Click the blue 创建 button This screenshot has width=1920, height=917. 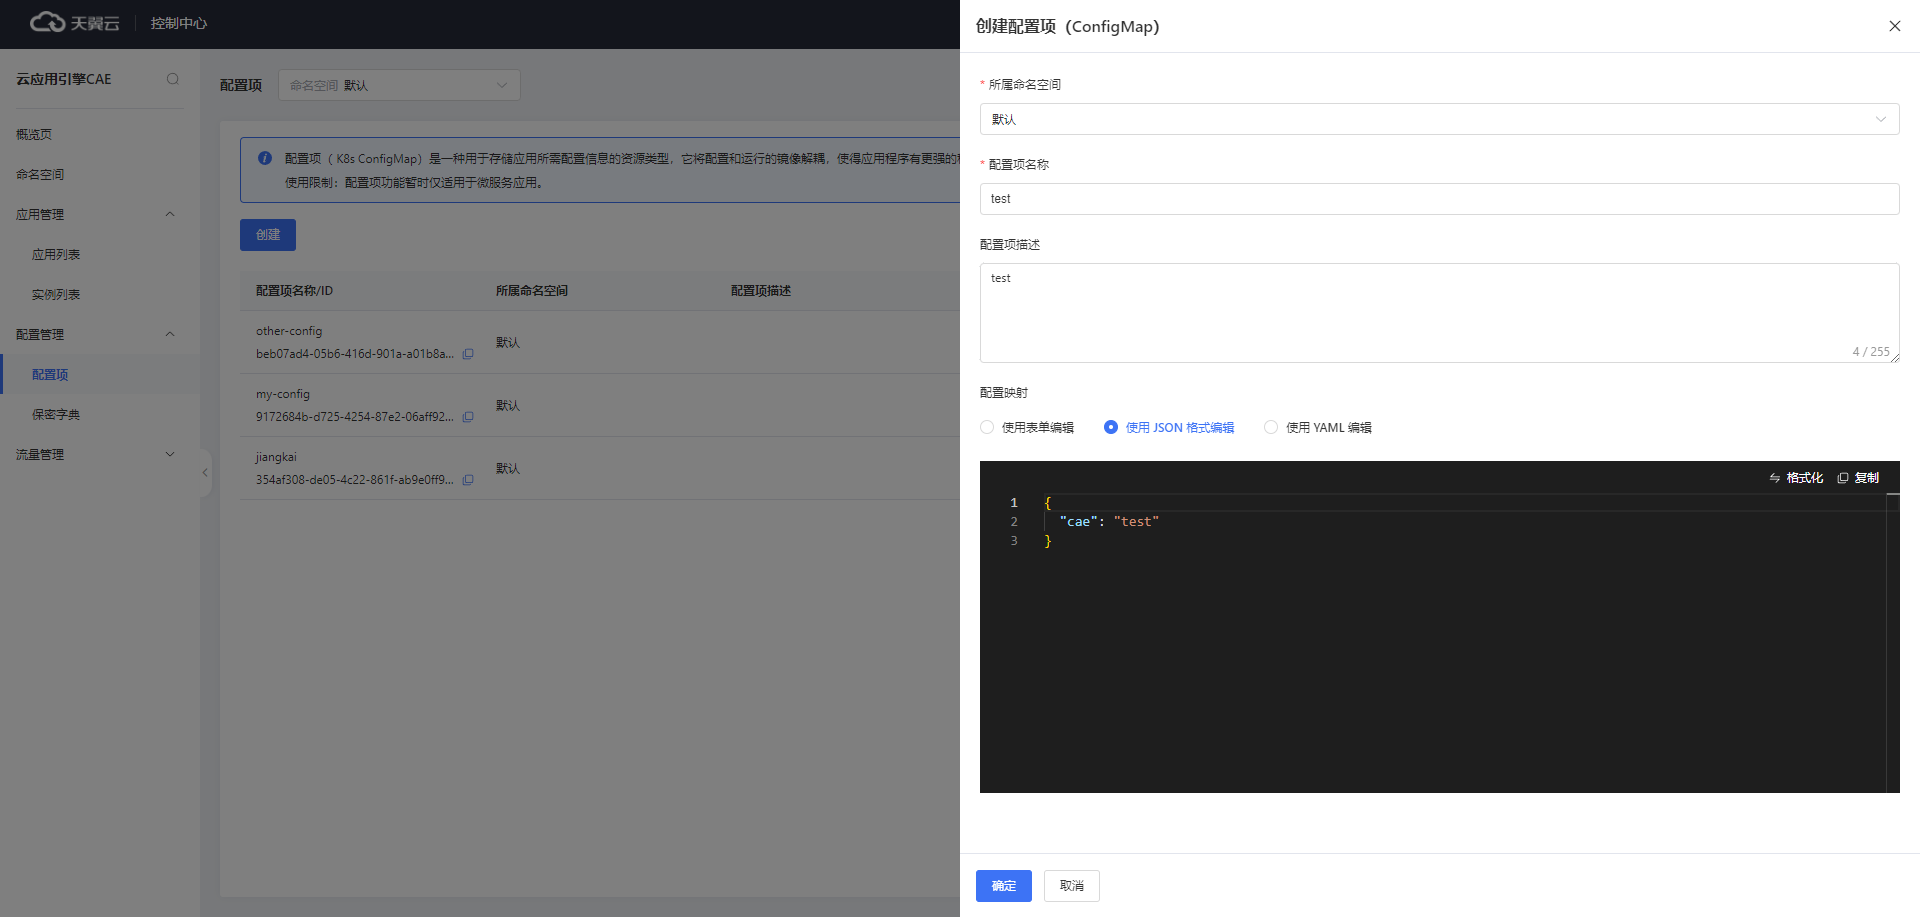pos(268,235)
